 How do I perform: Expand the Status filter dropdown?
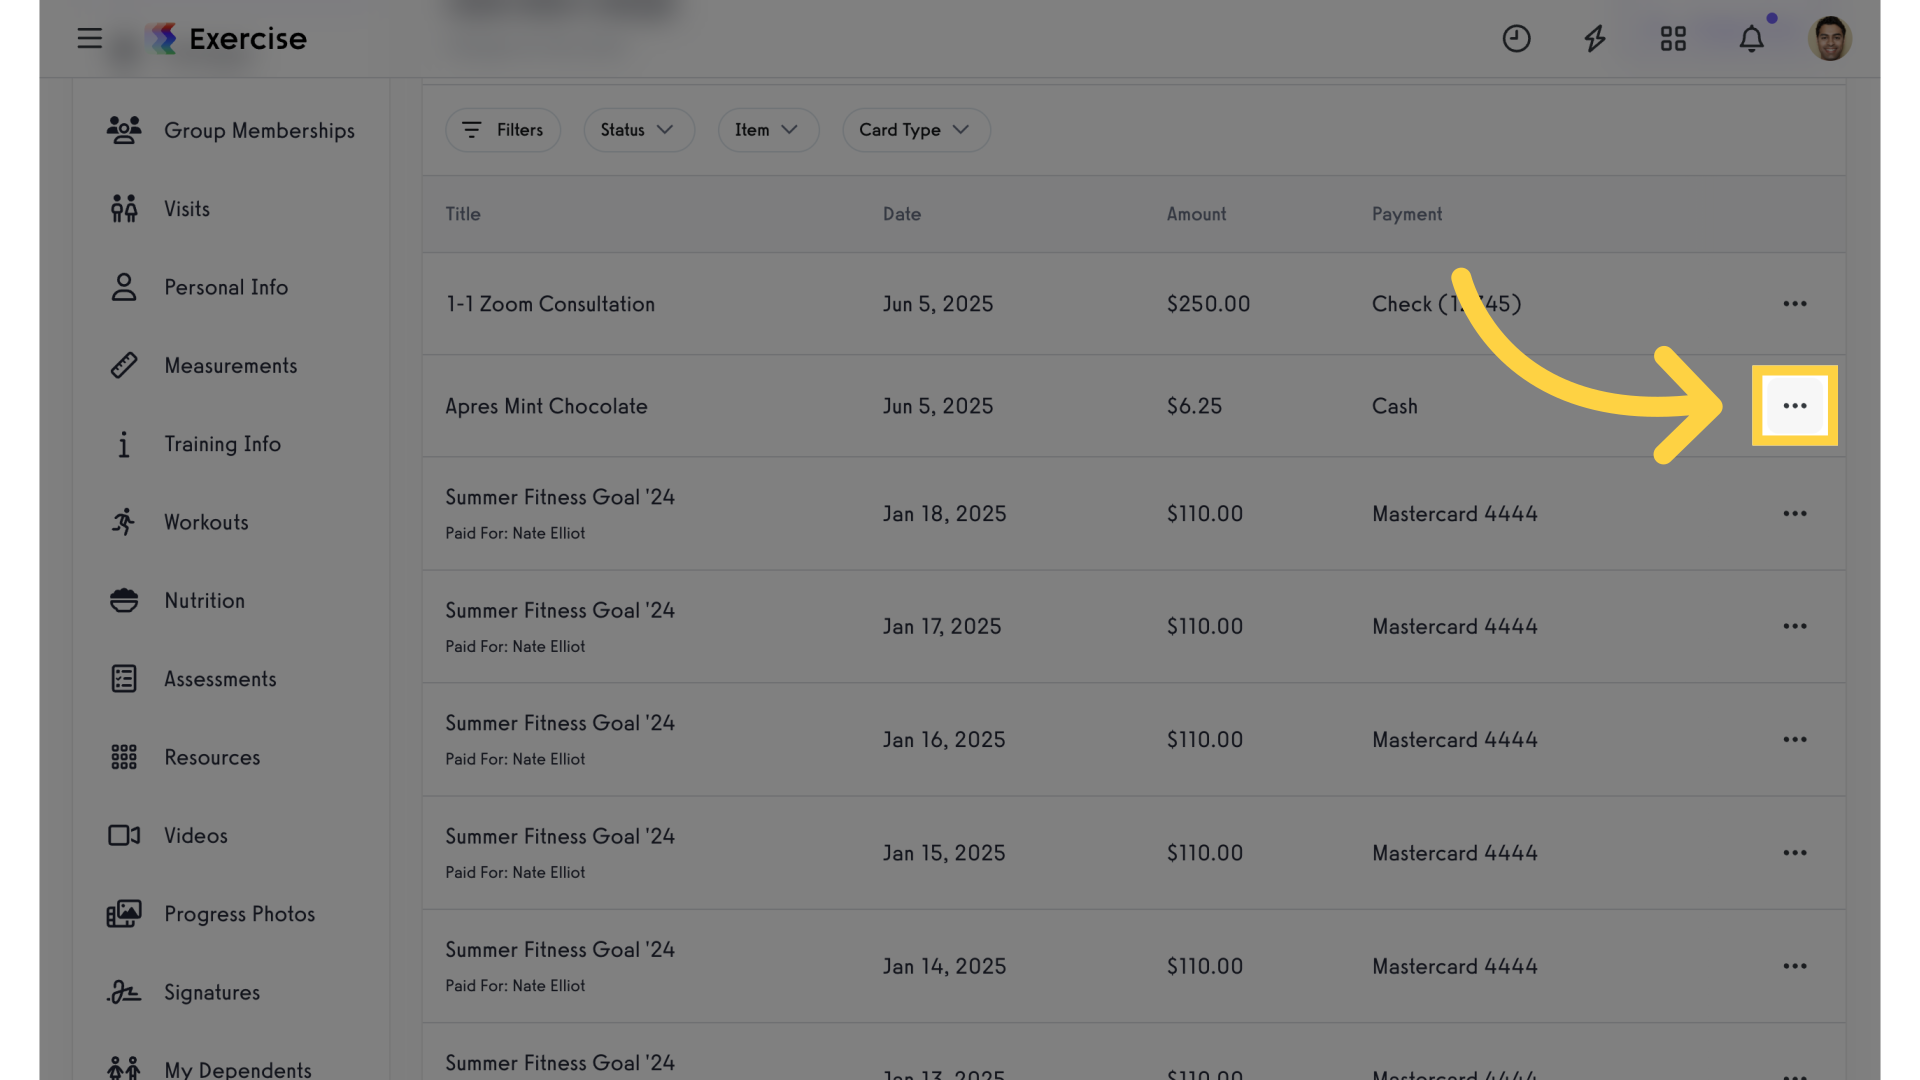(x=638, y=130)
